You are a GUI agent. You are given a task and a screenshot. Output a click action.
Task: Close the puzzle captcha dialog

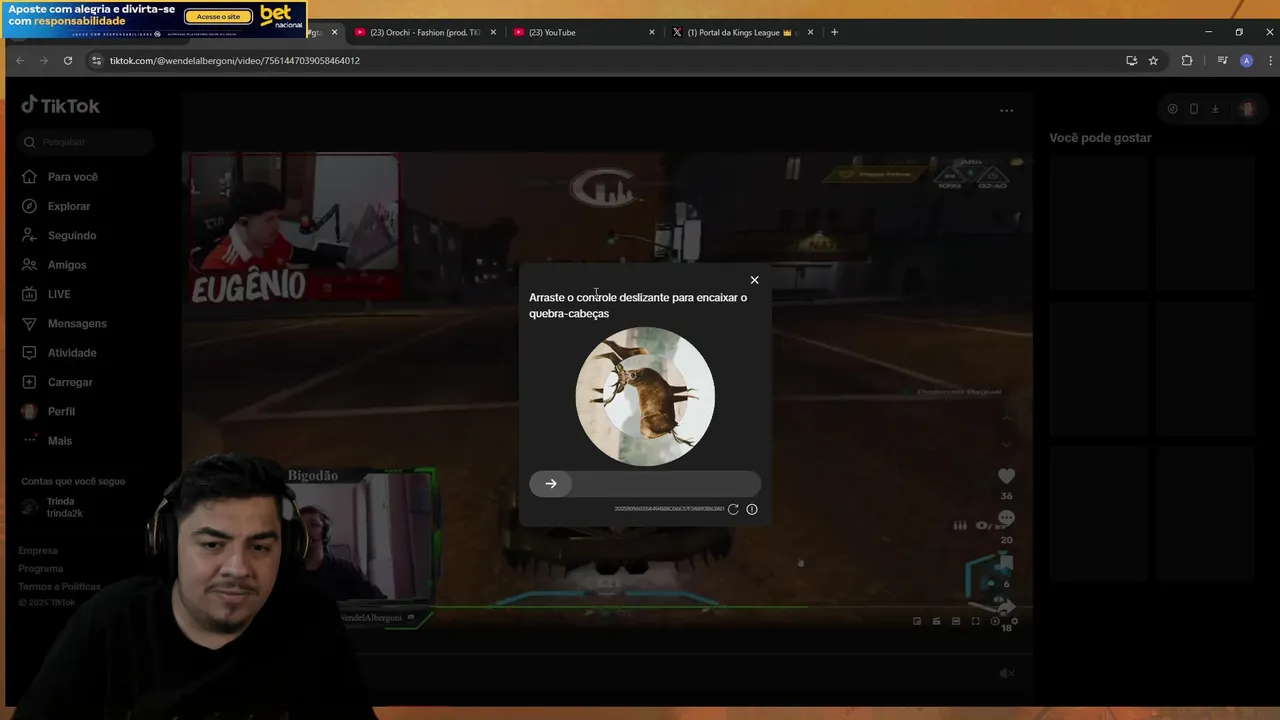[x=754, y=280]
